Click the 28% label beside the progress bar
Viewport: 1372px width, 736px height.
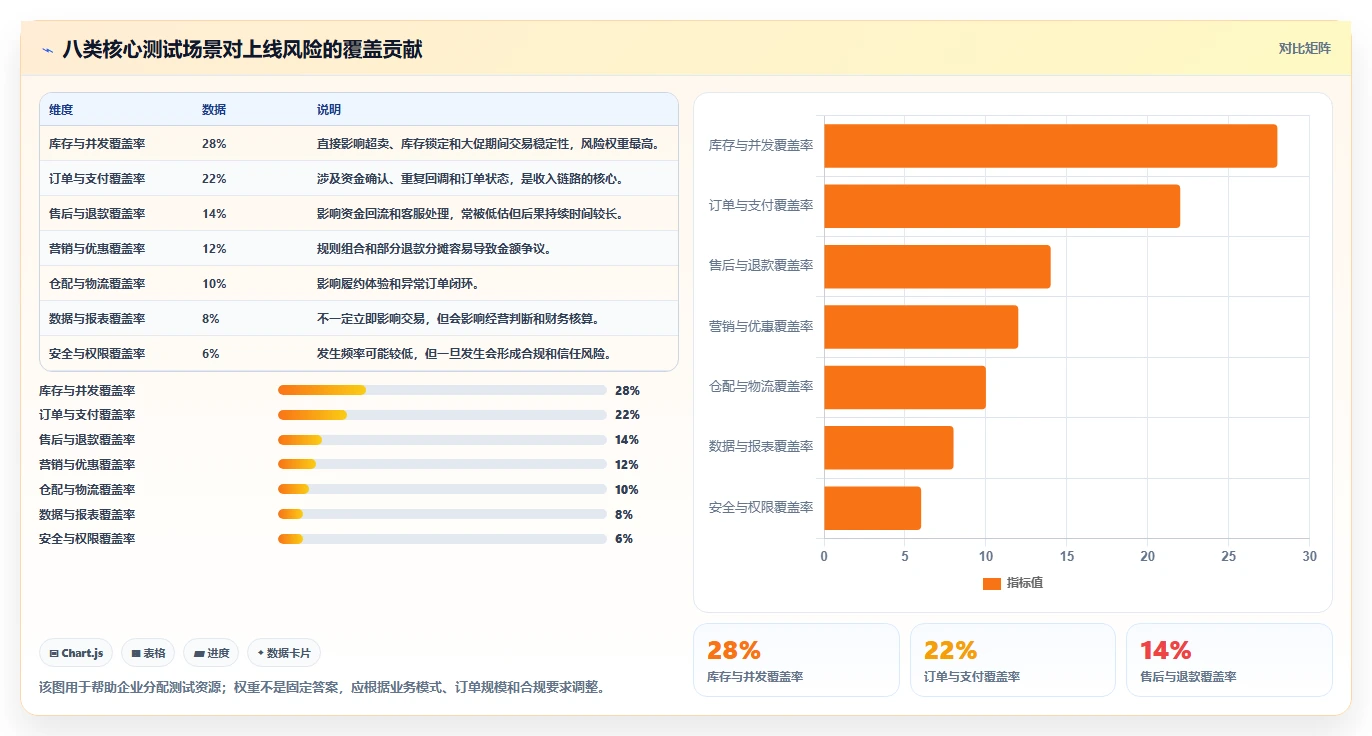coord(627,390)
